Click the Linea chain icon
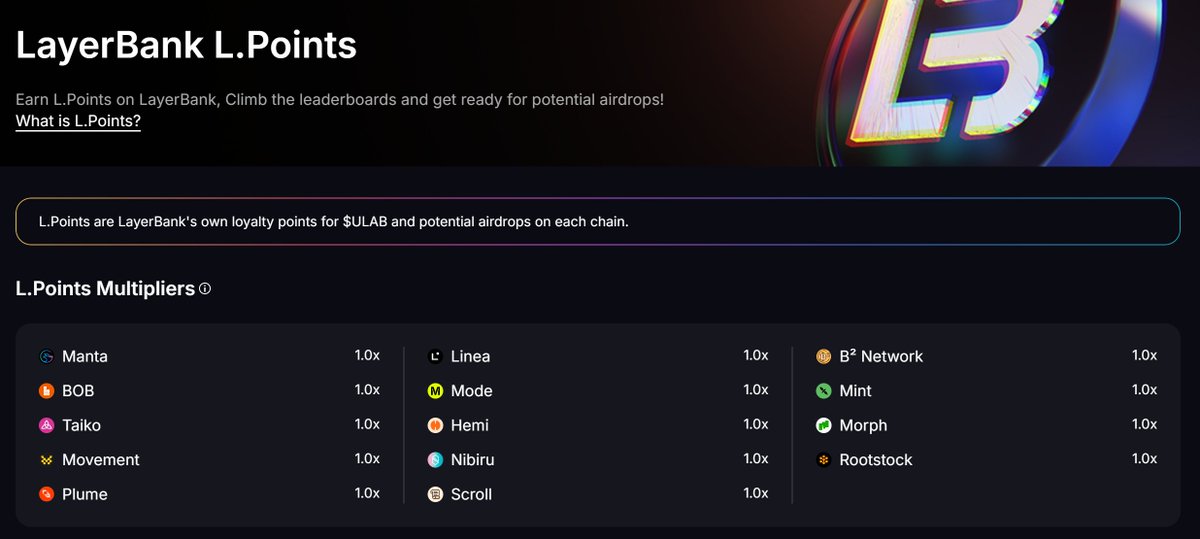 point(435,357)
